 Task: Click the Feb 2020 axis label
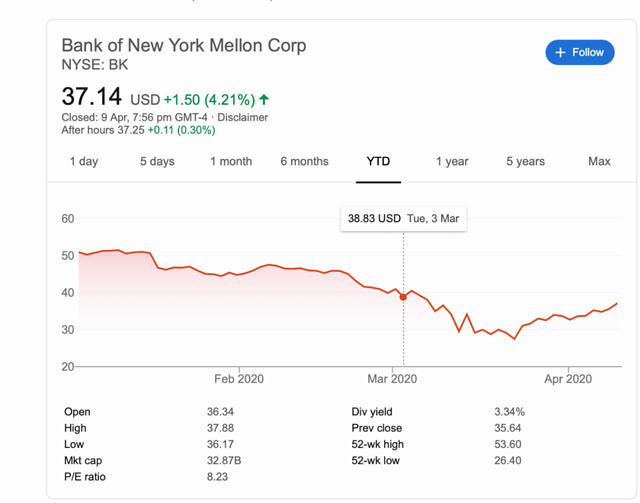point(239,379)
